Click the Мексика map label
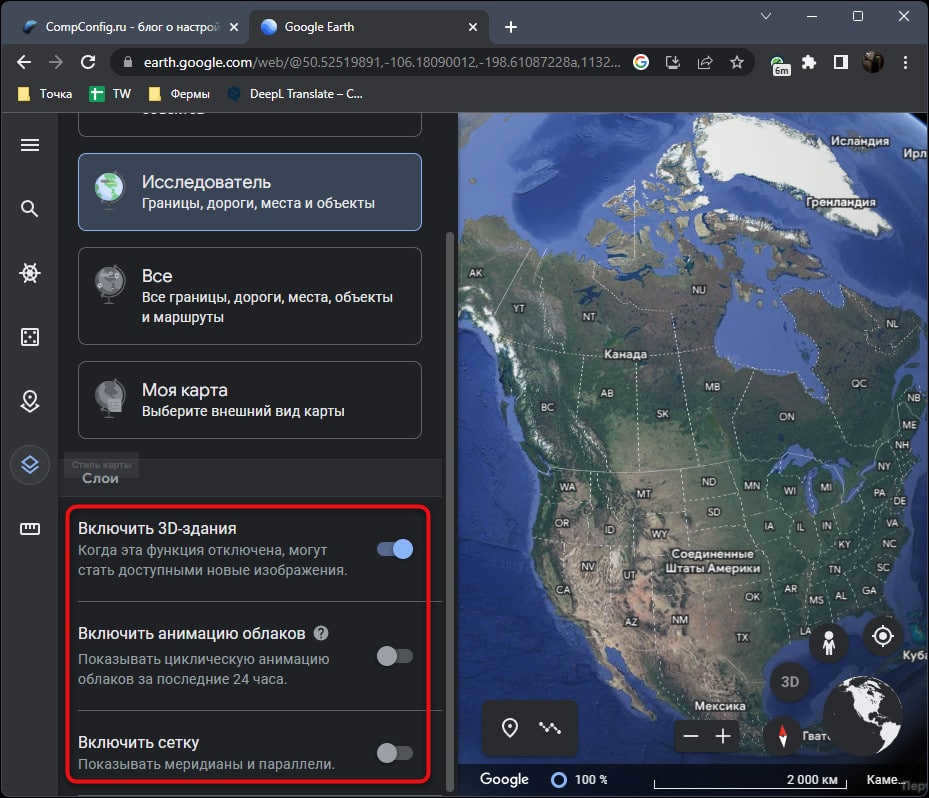 (x=720, y=706)
